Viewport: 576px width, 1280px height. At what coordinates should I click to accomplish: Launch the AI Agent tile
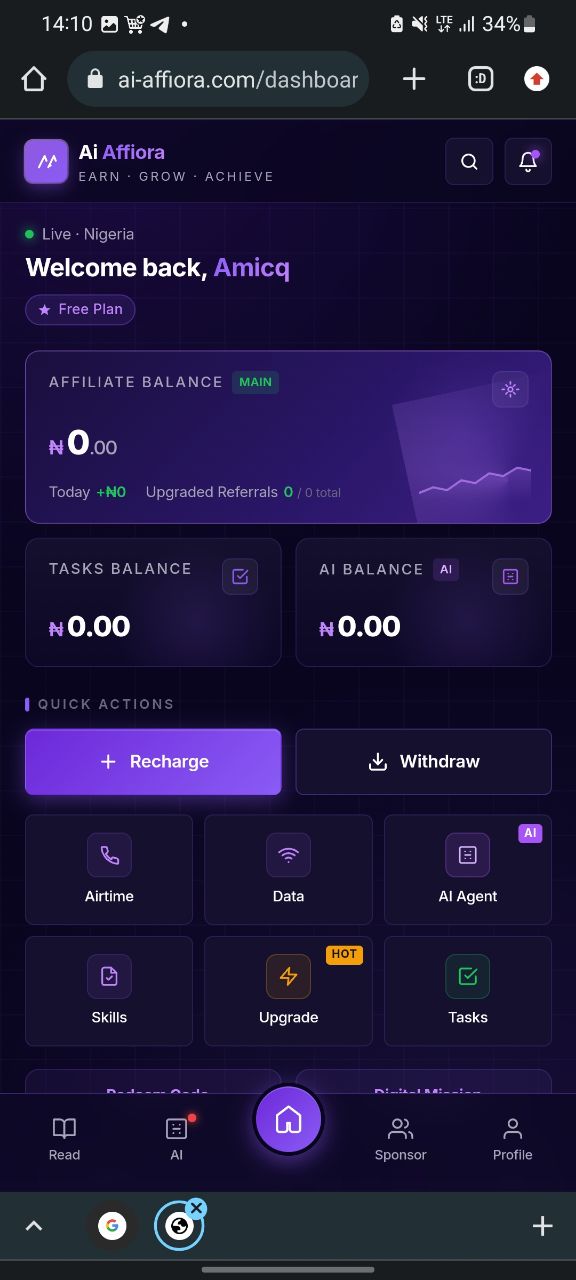point(468,869)
